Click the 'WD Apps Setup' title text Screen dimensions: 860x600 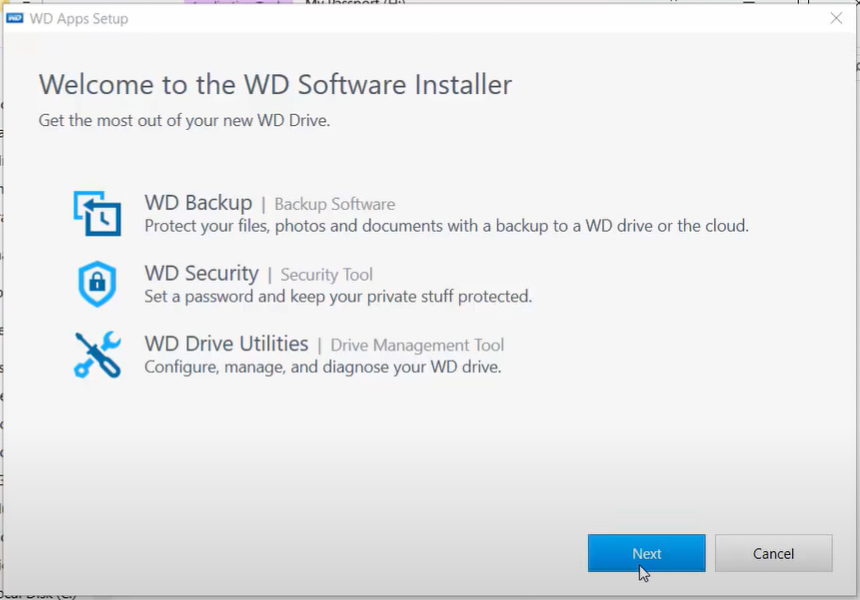point(79,19)
